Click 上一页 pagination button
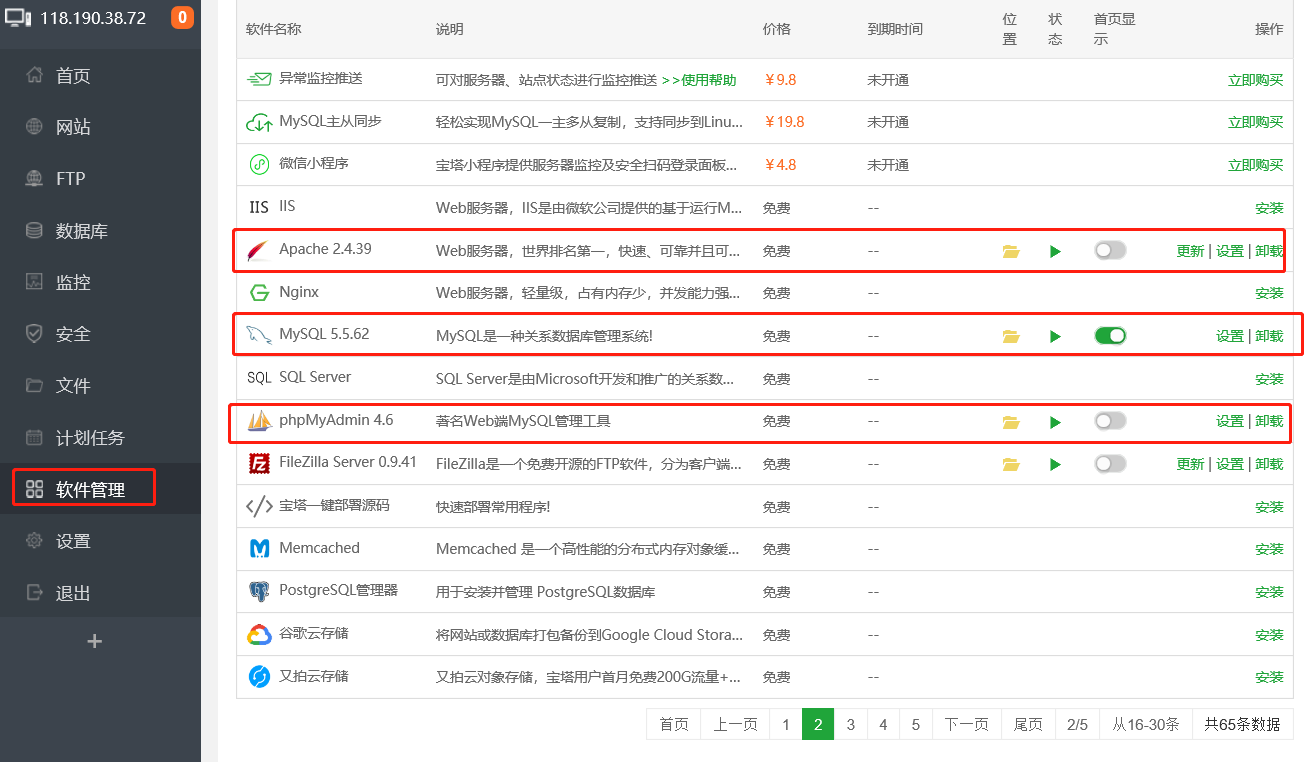 coord(736,724)
